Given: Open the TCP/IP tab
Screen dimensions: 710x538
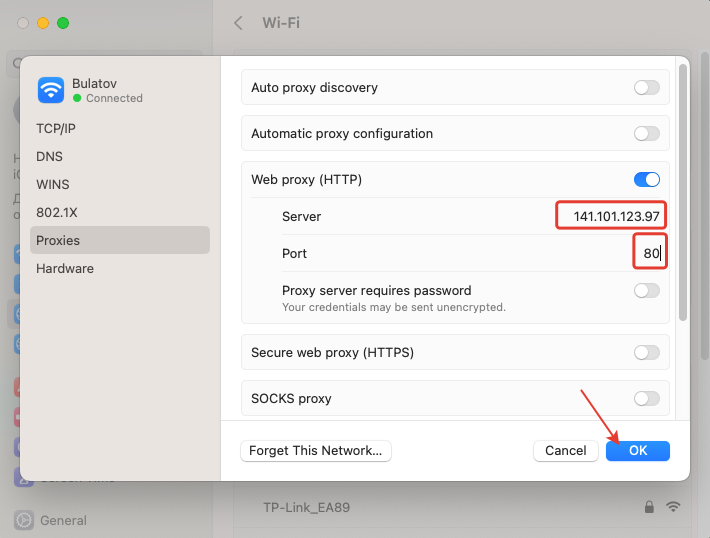Looking at the screenshot, I should 56,129.
